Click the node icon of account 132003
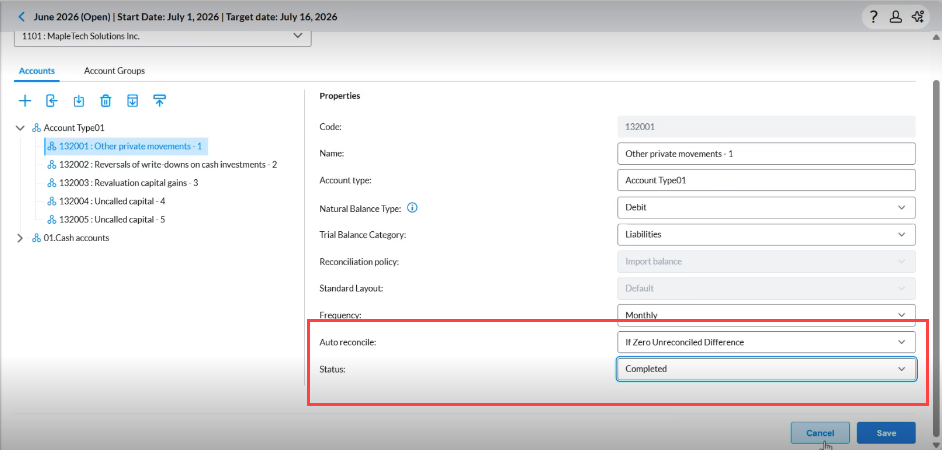Viewport: 942px width, 450px height. (52, 183)
